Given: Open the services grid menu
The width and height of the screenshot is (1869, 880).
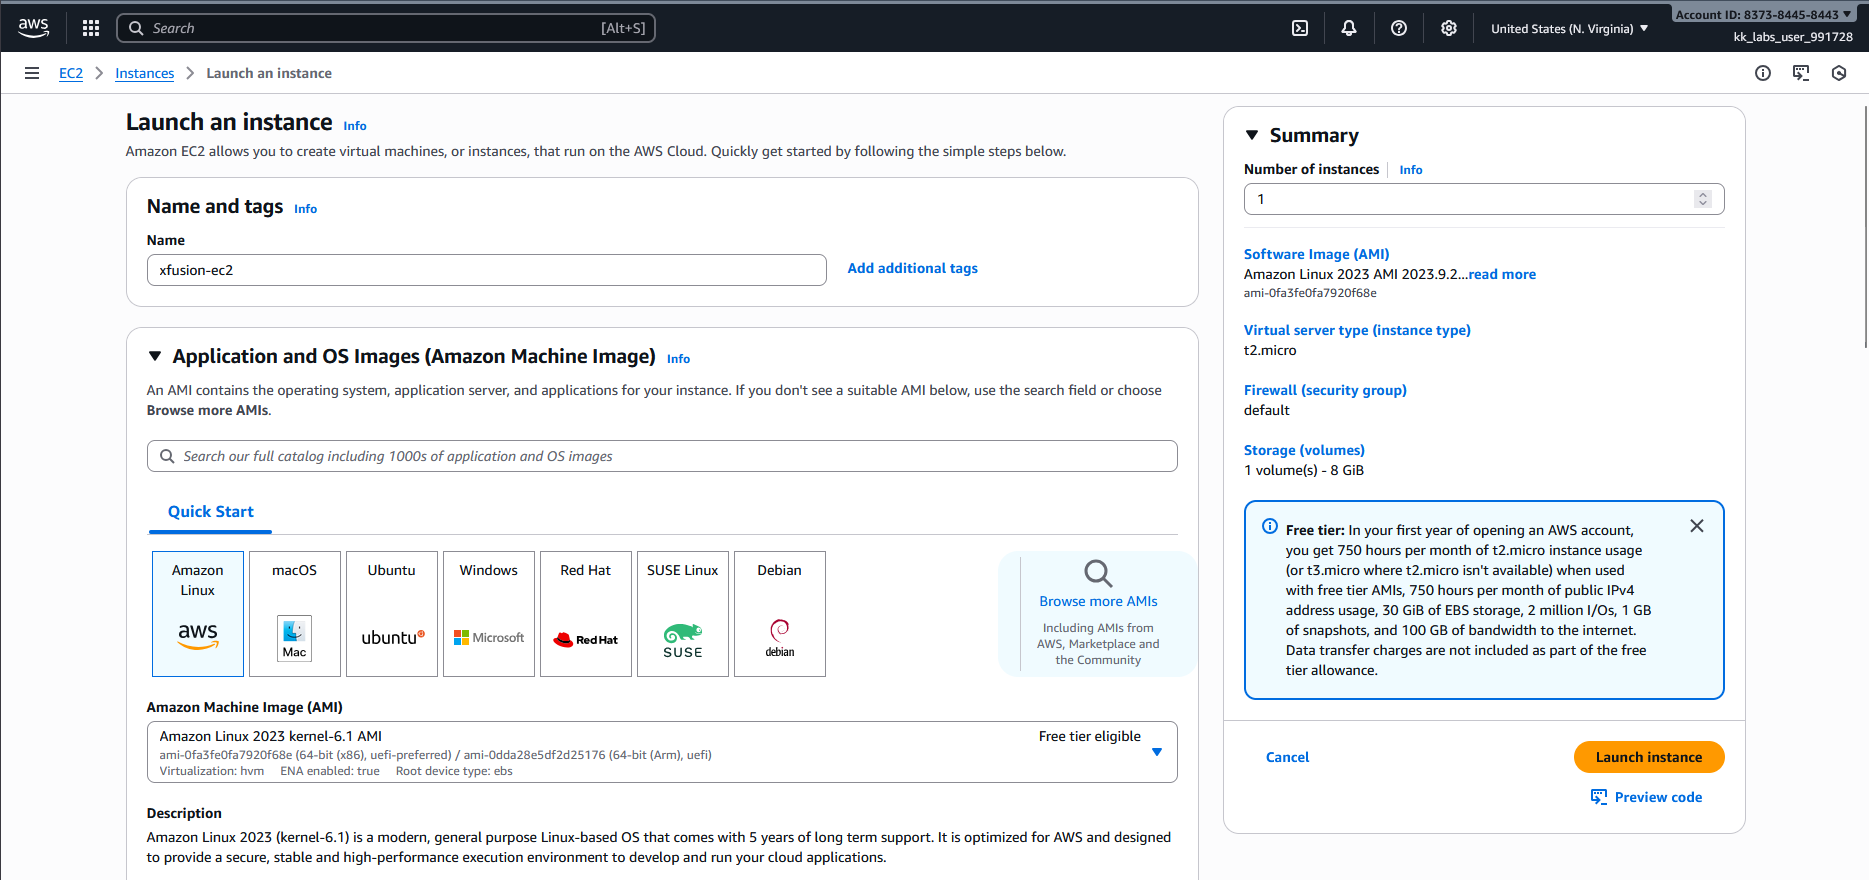Looking at the screenshot, I should (x=91, y=28).
